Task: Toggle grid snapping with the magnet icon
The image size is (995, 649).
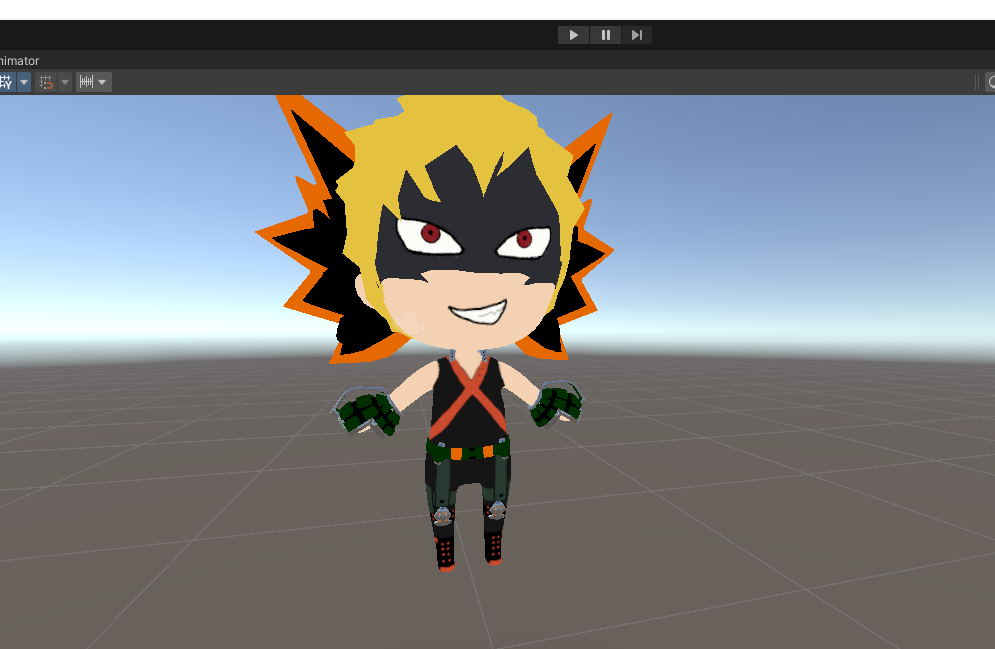Action: click(x=46, y=82)
